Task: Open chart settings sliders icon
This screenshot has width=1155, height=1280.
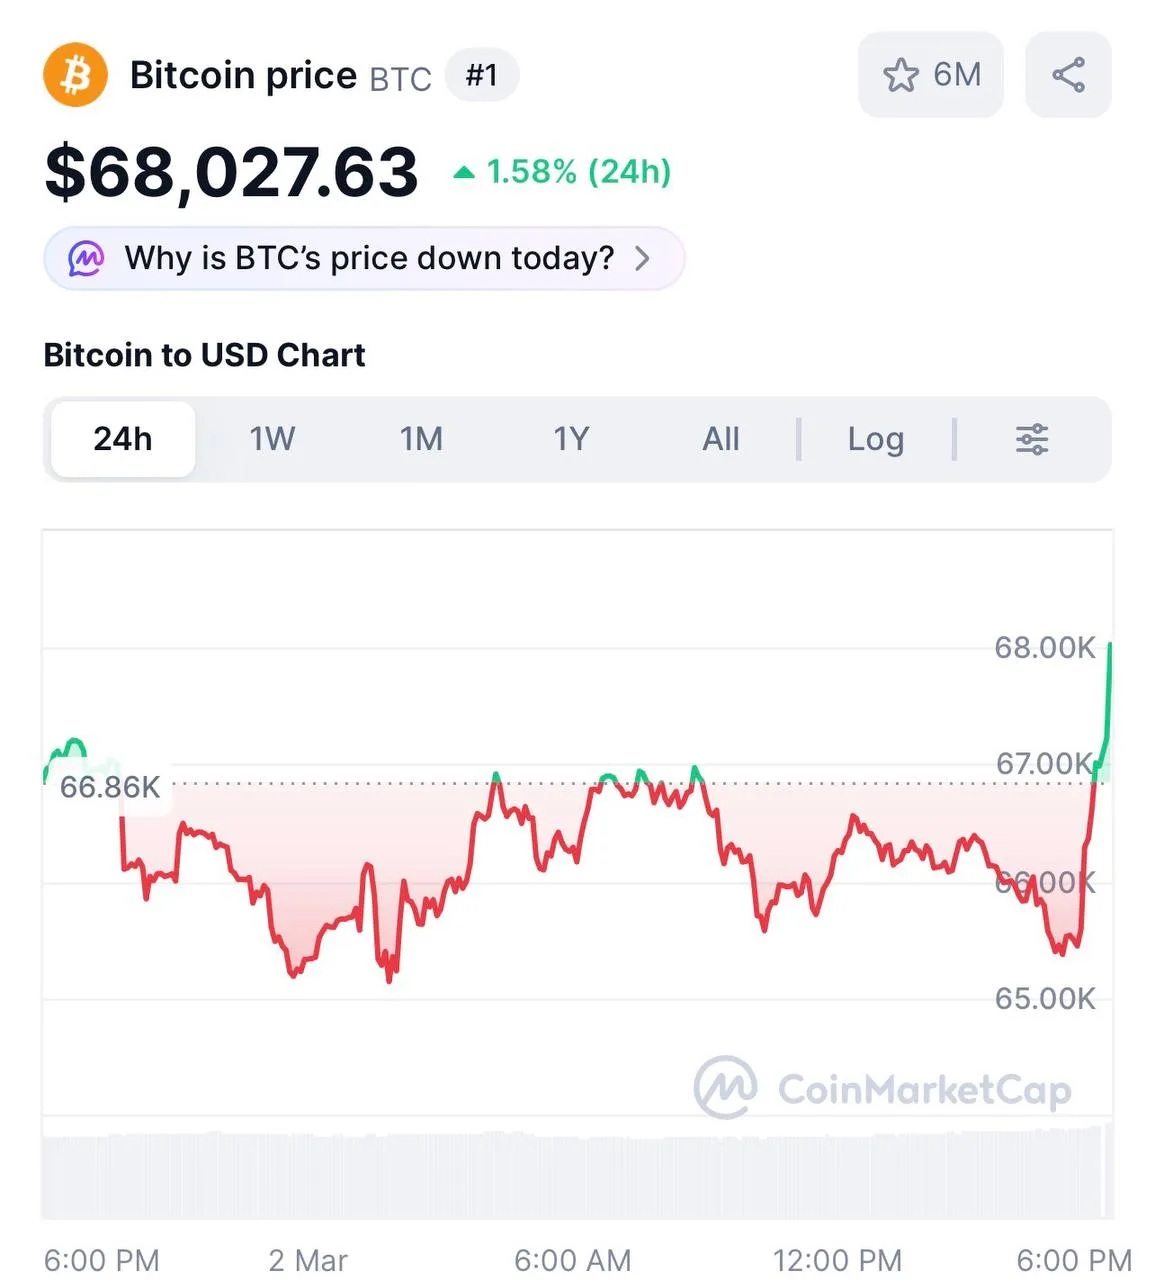Action: [x=1032, y=439]
